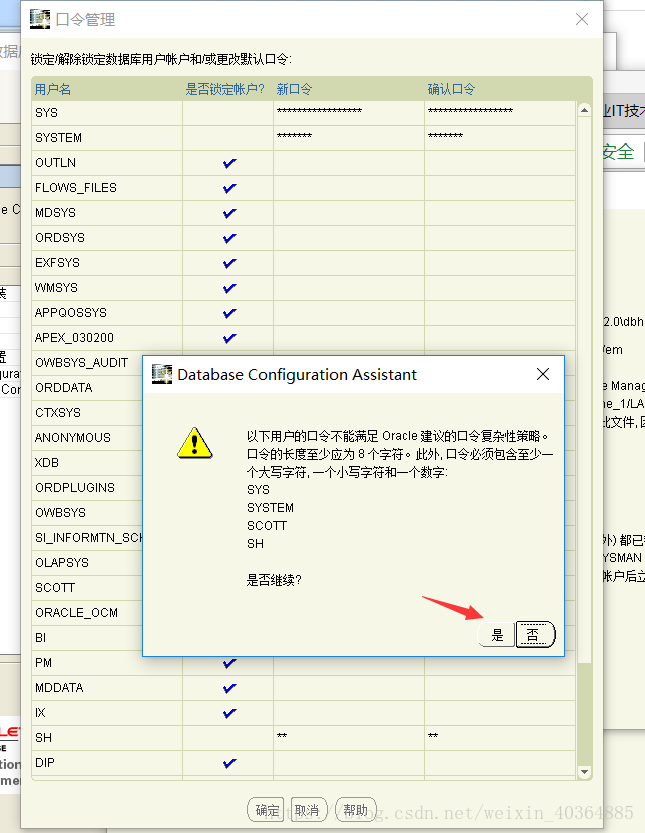Select the PM username cell
645x833 pixels.
point(107,663)
